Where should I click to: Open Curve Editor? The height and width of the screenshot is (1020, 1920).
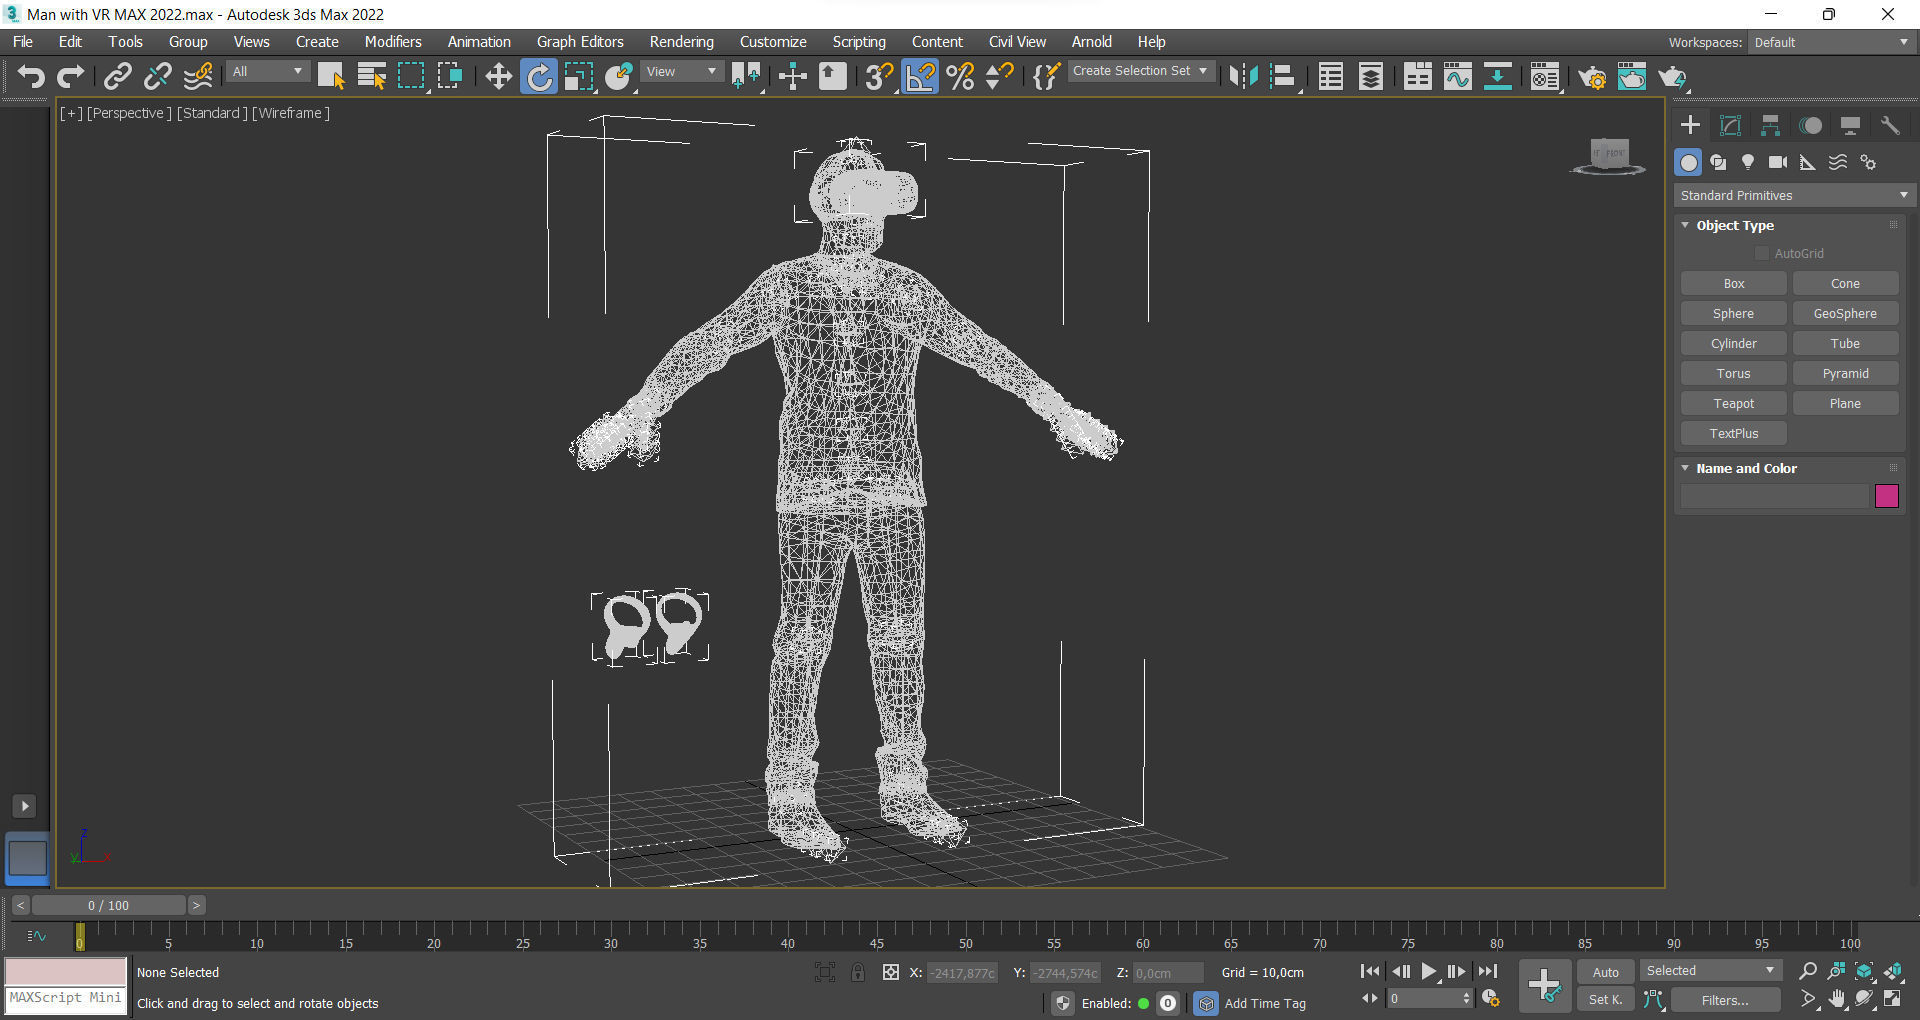pos(1458,77)
